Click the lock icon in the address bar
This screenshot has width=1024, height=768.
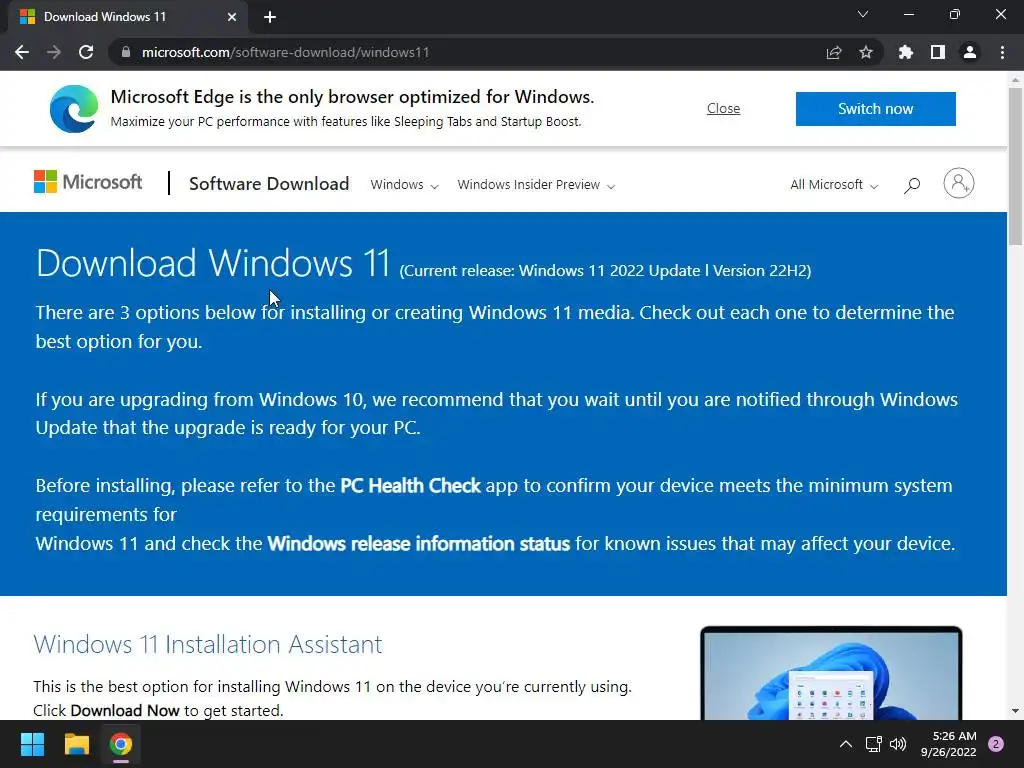pos(126,52)
